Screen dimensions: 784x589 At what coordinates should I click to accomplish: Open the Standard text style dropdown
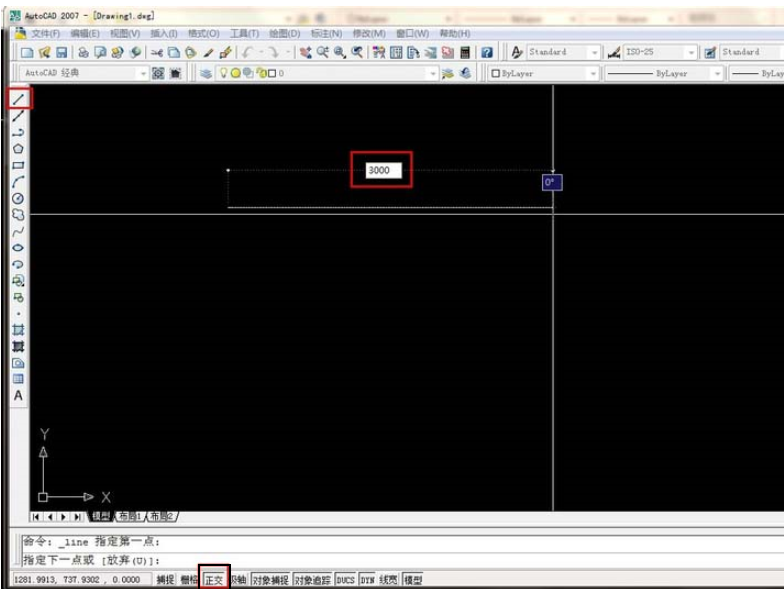(594, 52)
